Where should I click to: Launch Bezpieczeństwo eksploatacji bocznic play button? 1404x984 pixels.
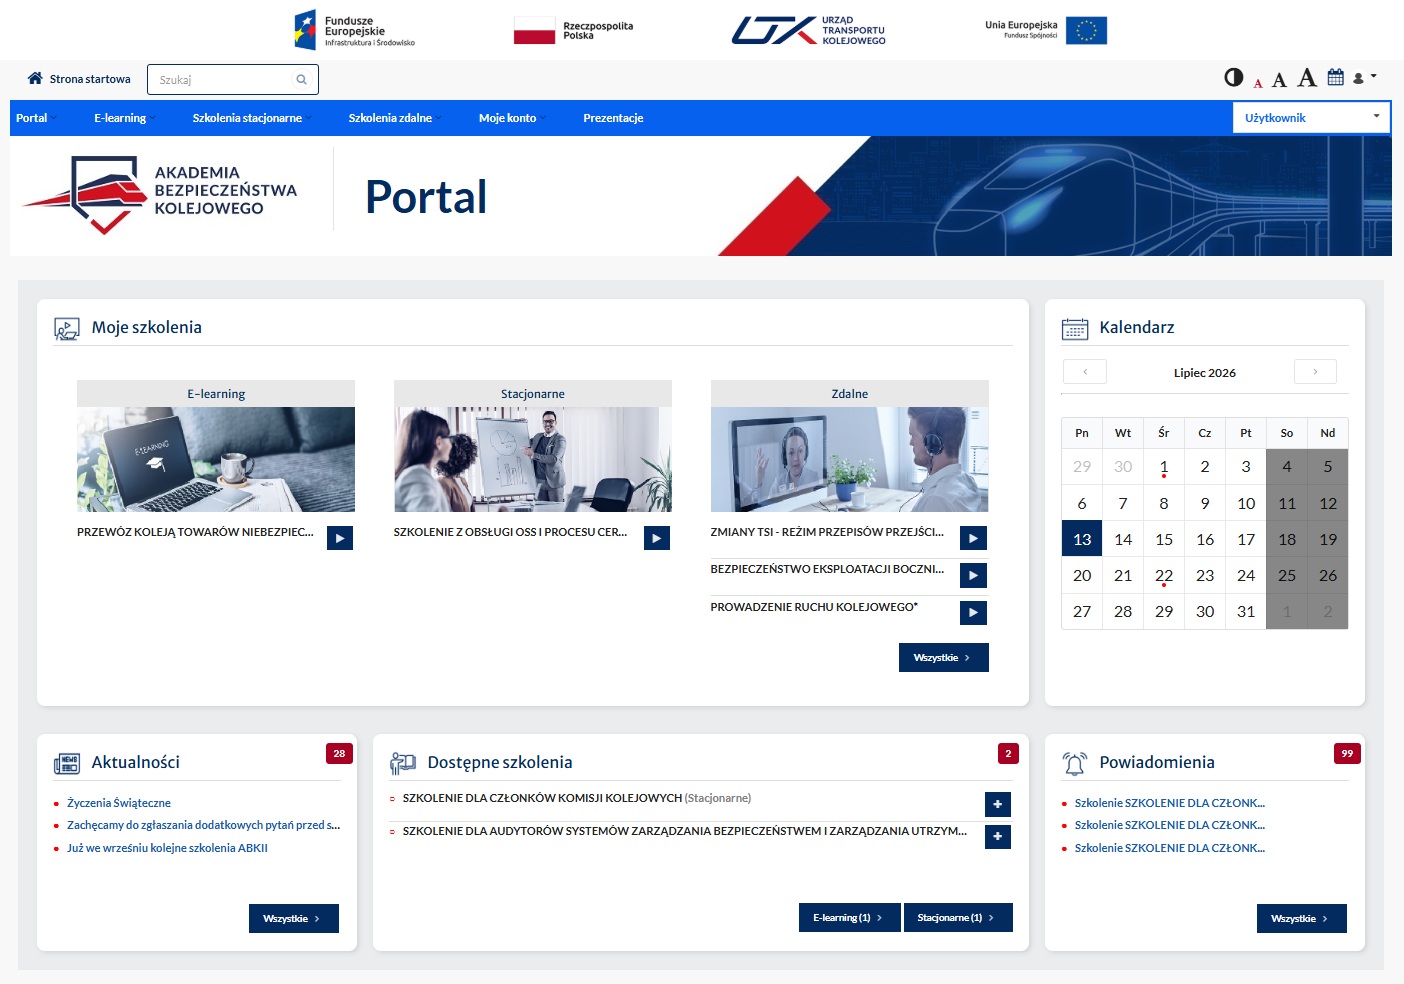(973, 575)
